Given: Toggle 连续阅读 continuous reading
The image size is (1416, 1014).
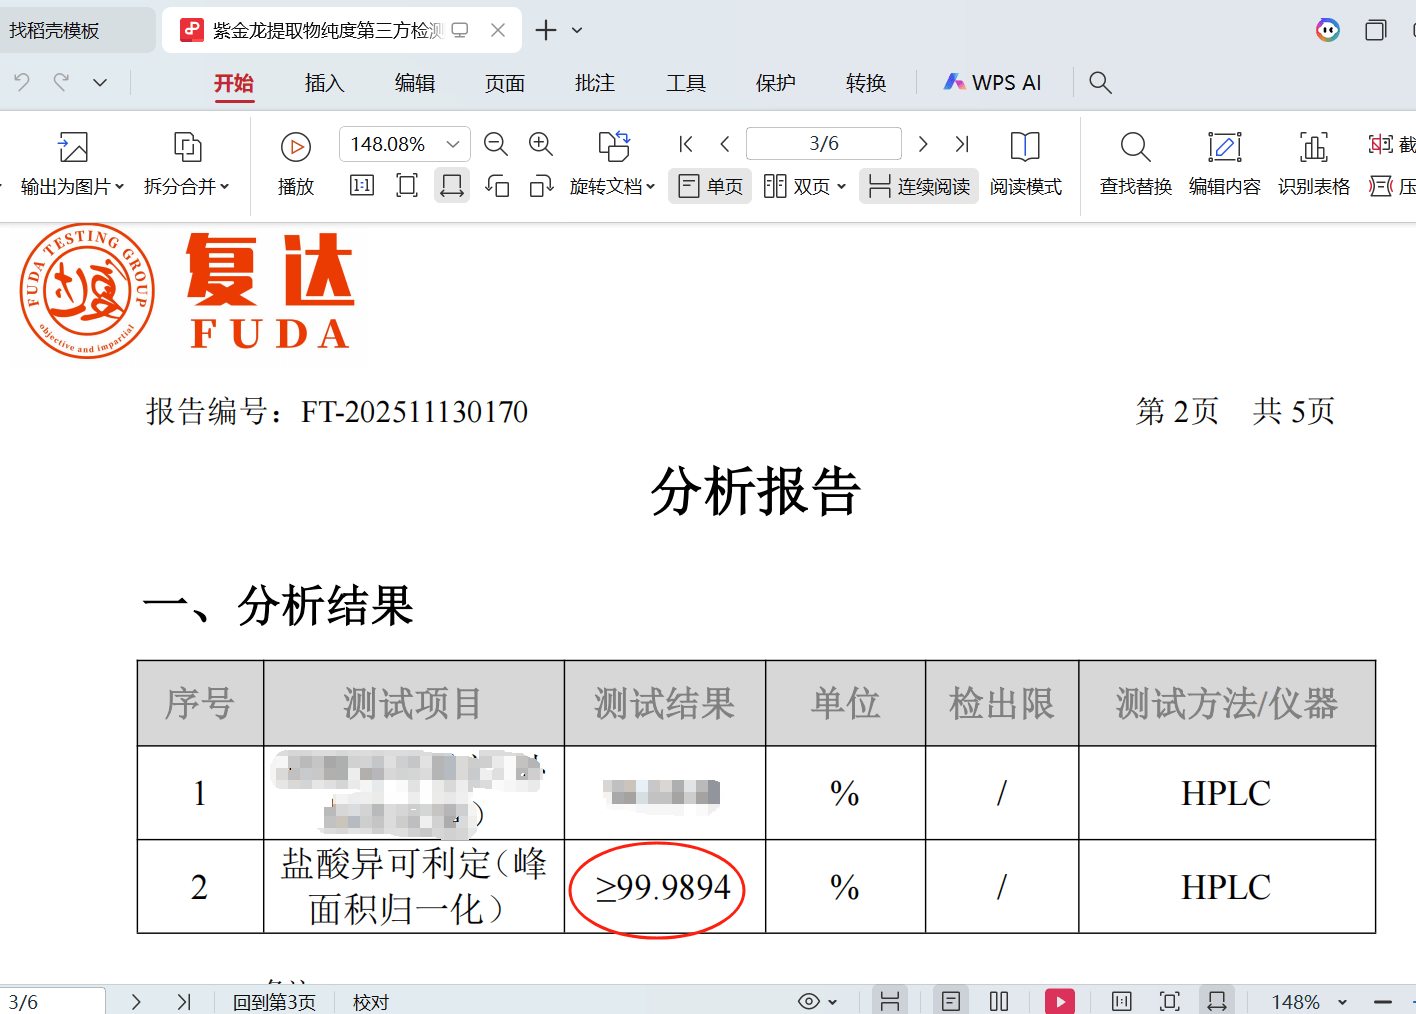Looking at the screenshot, I should coord(919,186).
